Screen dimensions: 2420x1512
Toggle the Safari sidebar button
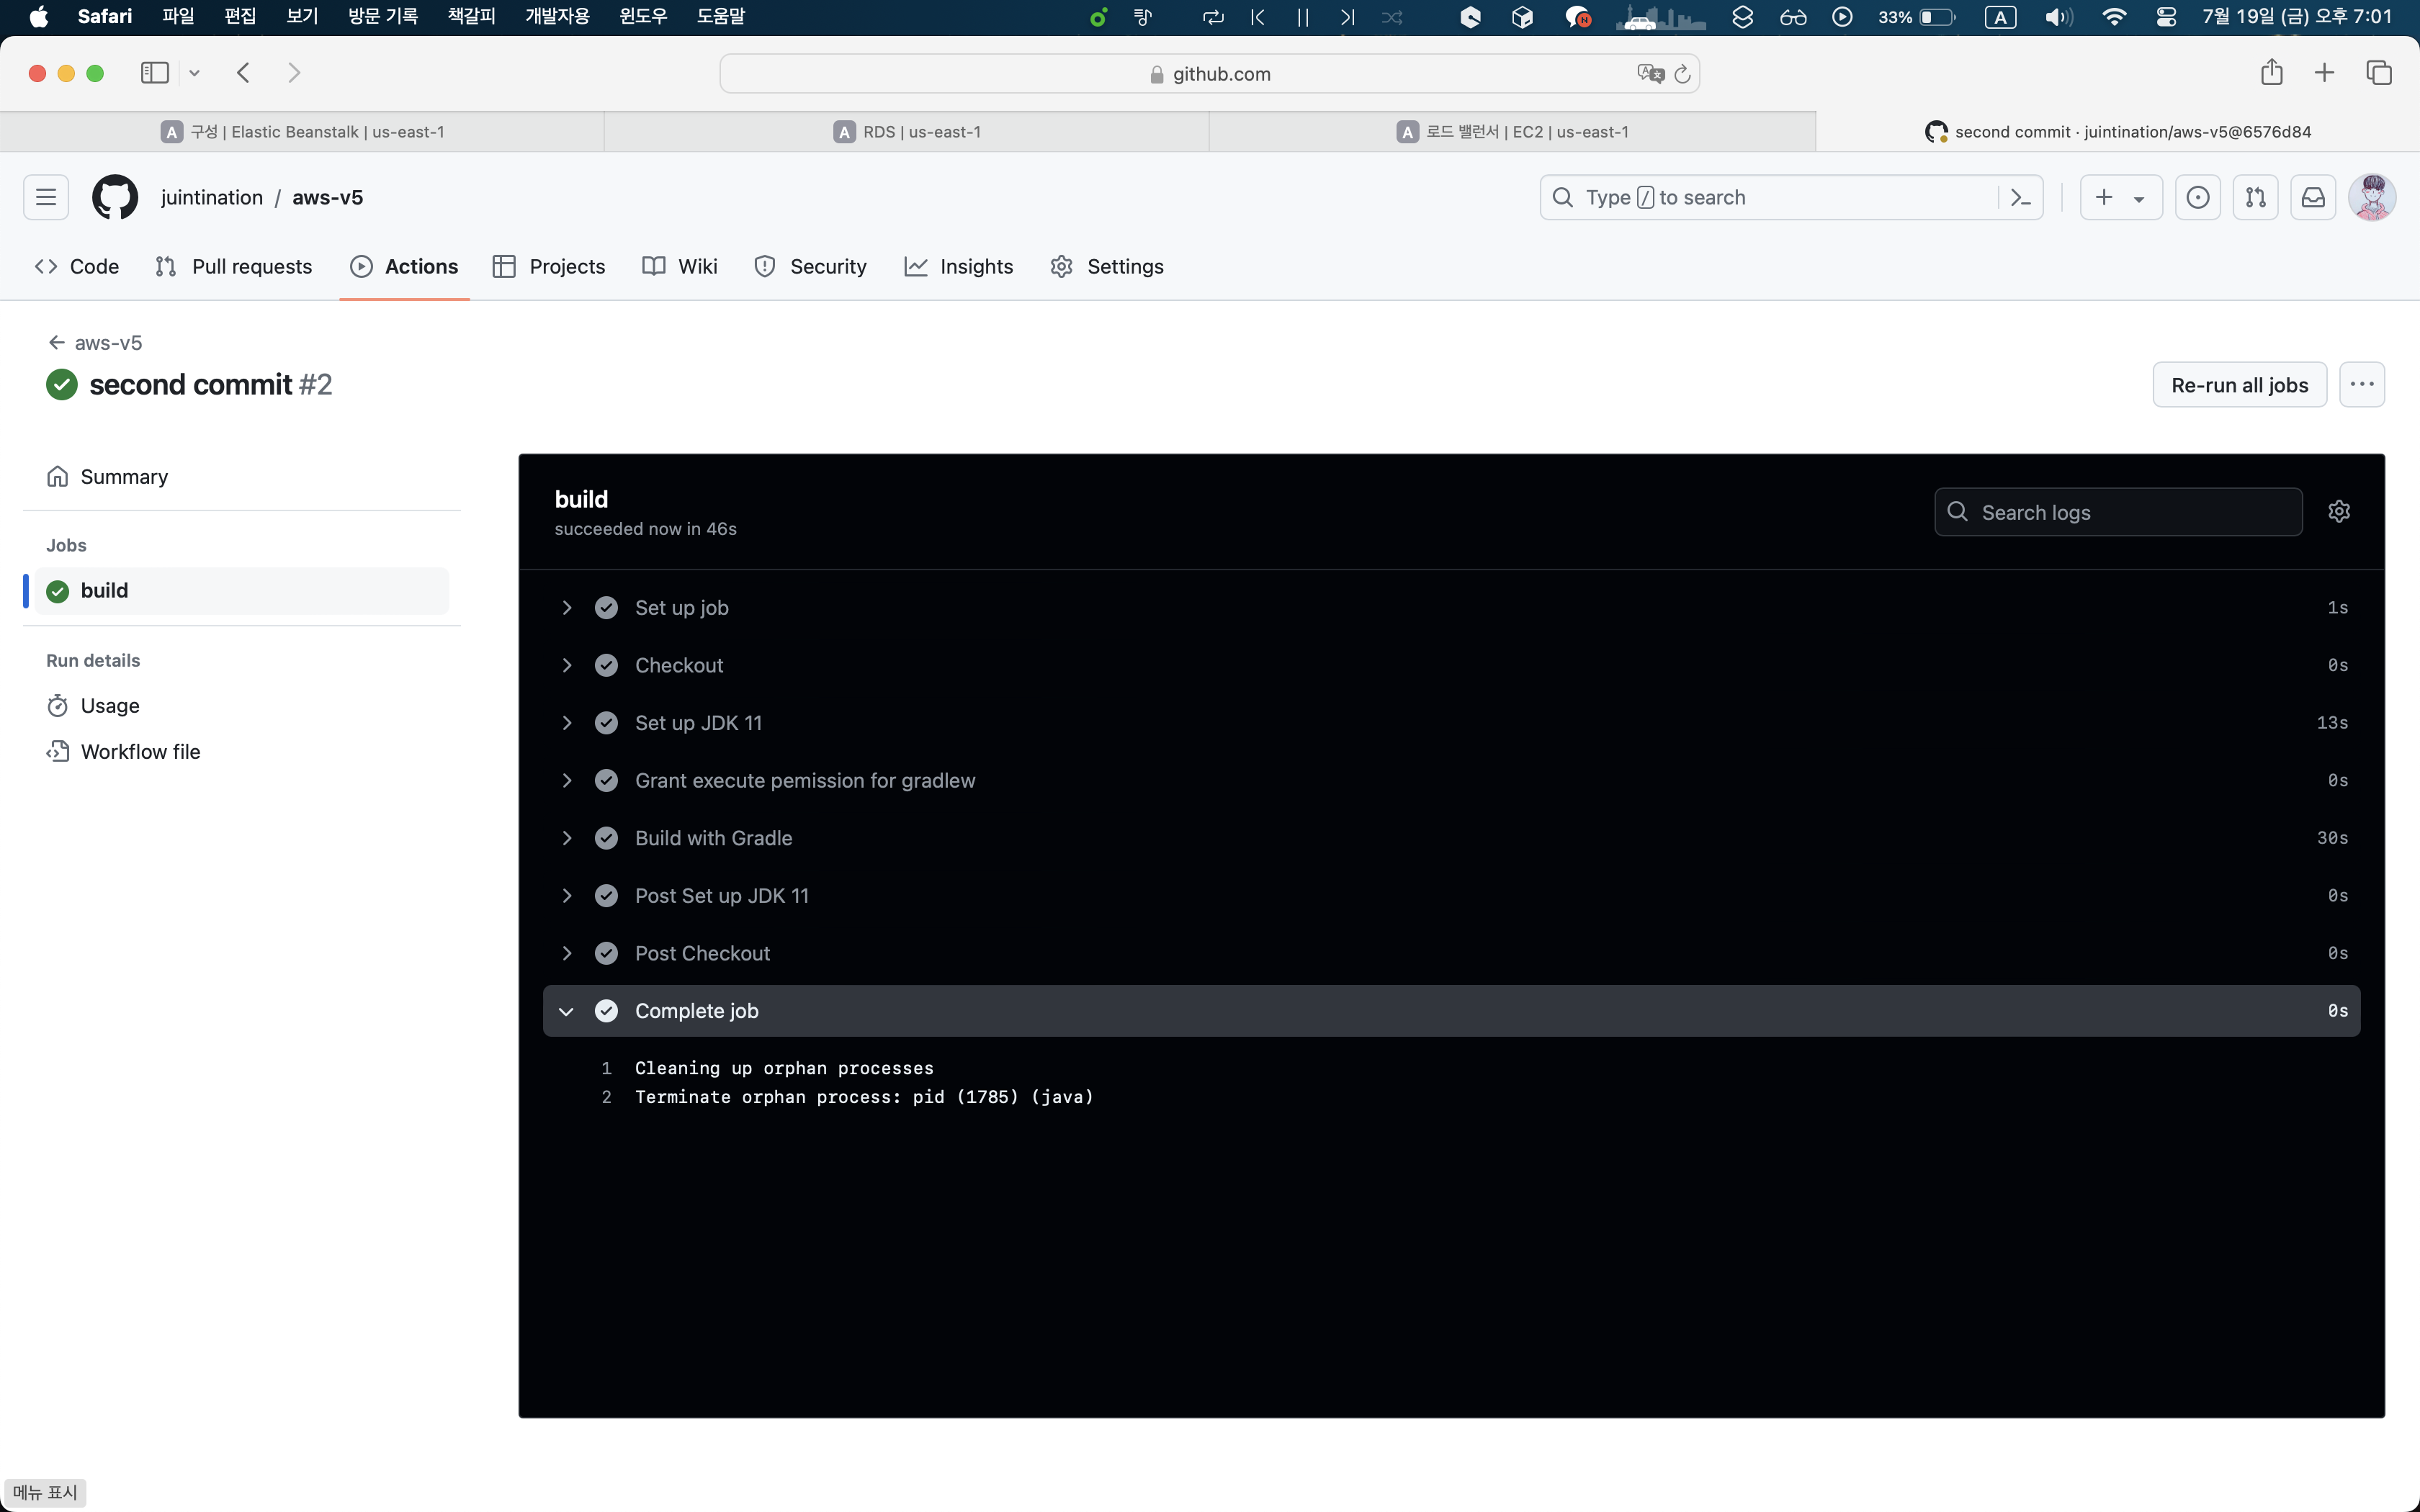coord(155,73)
